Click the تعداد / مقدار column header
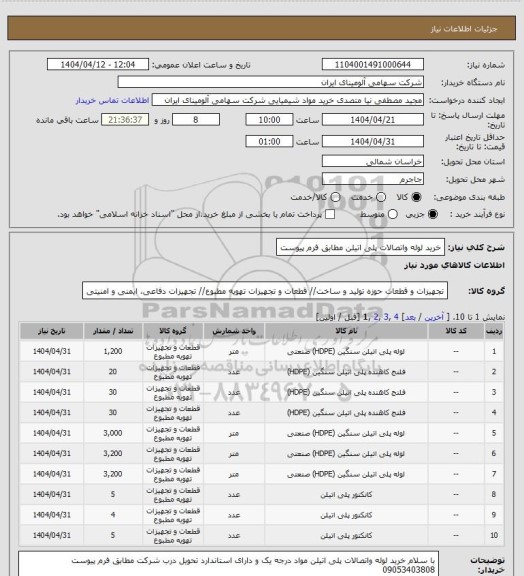The height and width of the screenshot is (576, 524). click(x=113, y=331)
